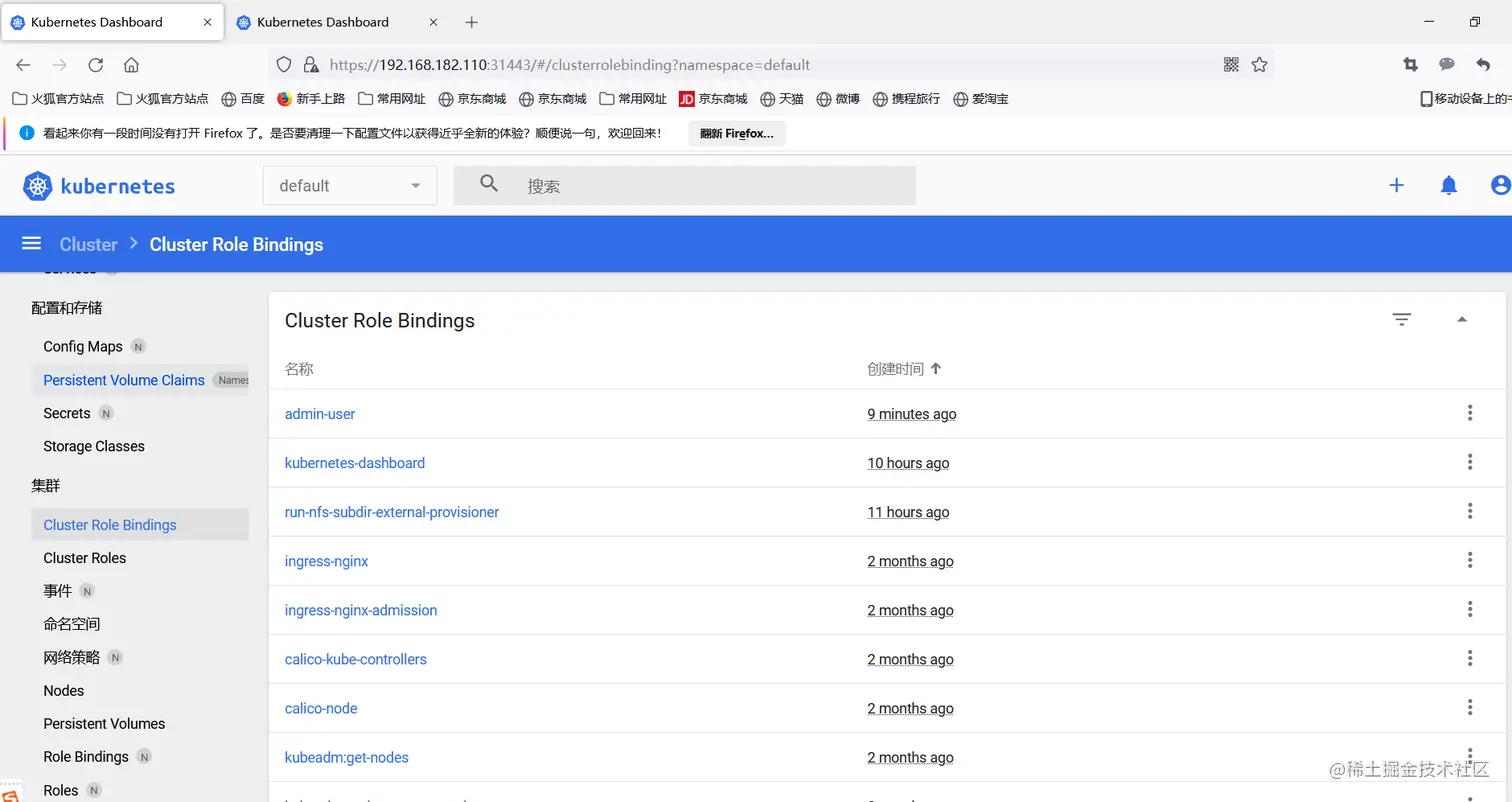Click the lock site security icon
Image resolution: width=1512 pixels, height=802 pixels.
311,65
